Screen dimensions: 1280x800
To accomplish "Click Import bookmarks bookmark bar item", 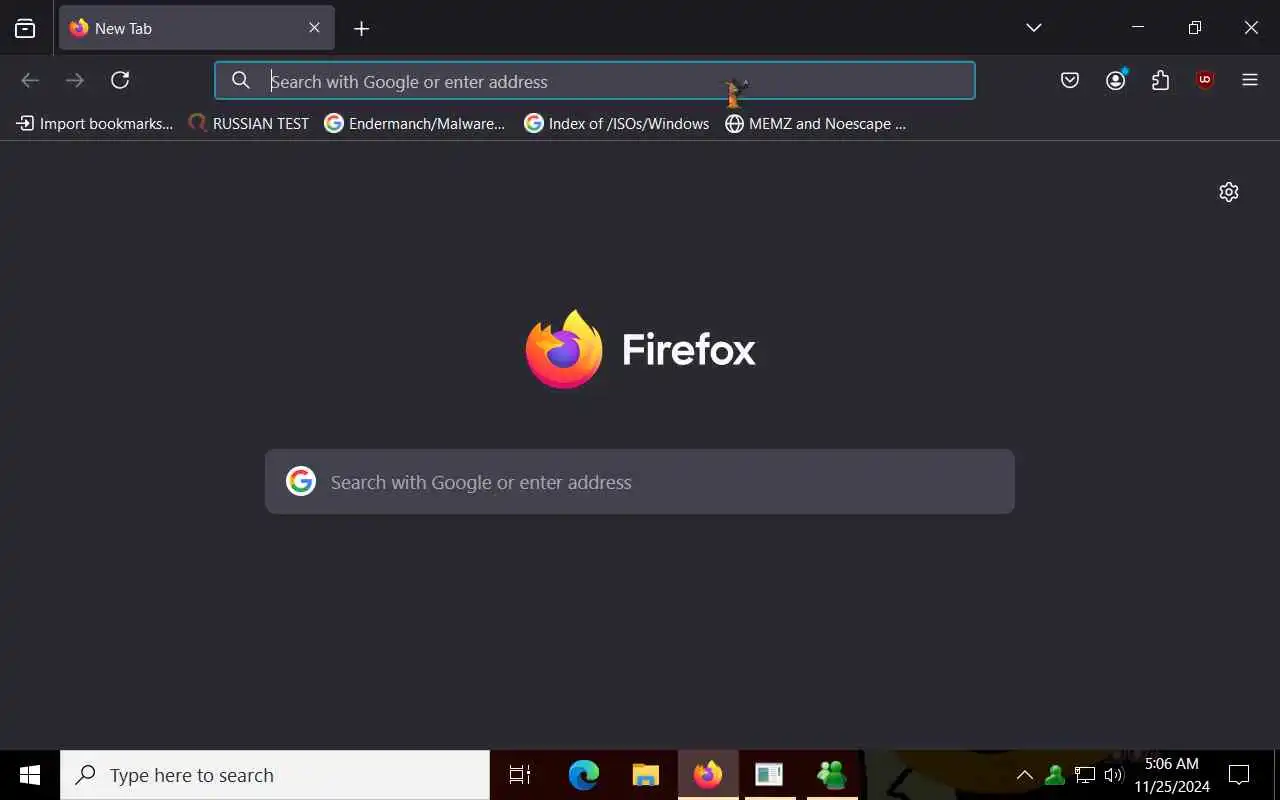I will (x=95, y=124).
